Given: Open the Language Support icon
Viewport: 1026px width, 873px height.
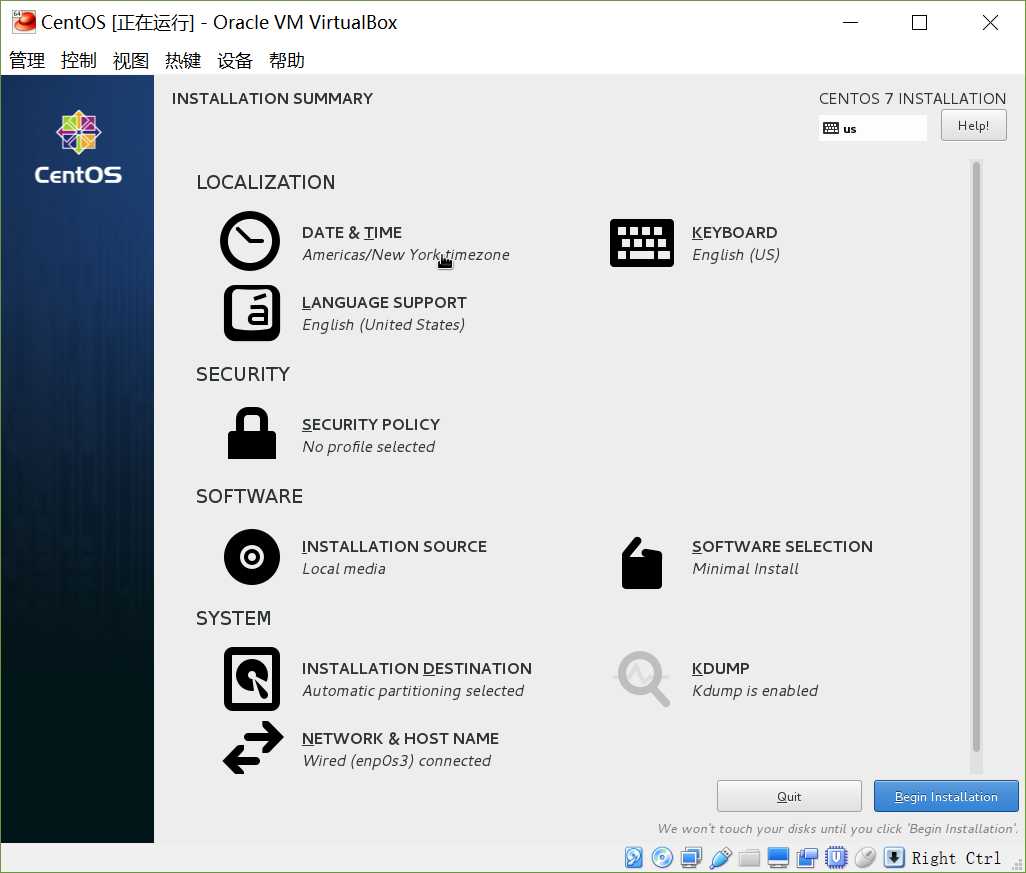Looking at the screenshot, I should click(252, 313).
